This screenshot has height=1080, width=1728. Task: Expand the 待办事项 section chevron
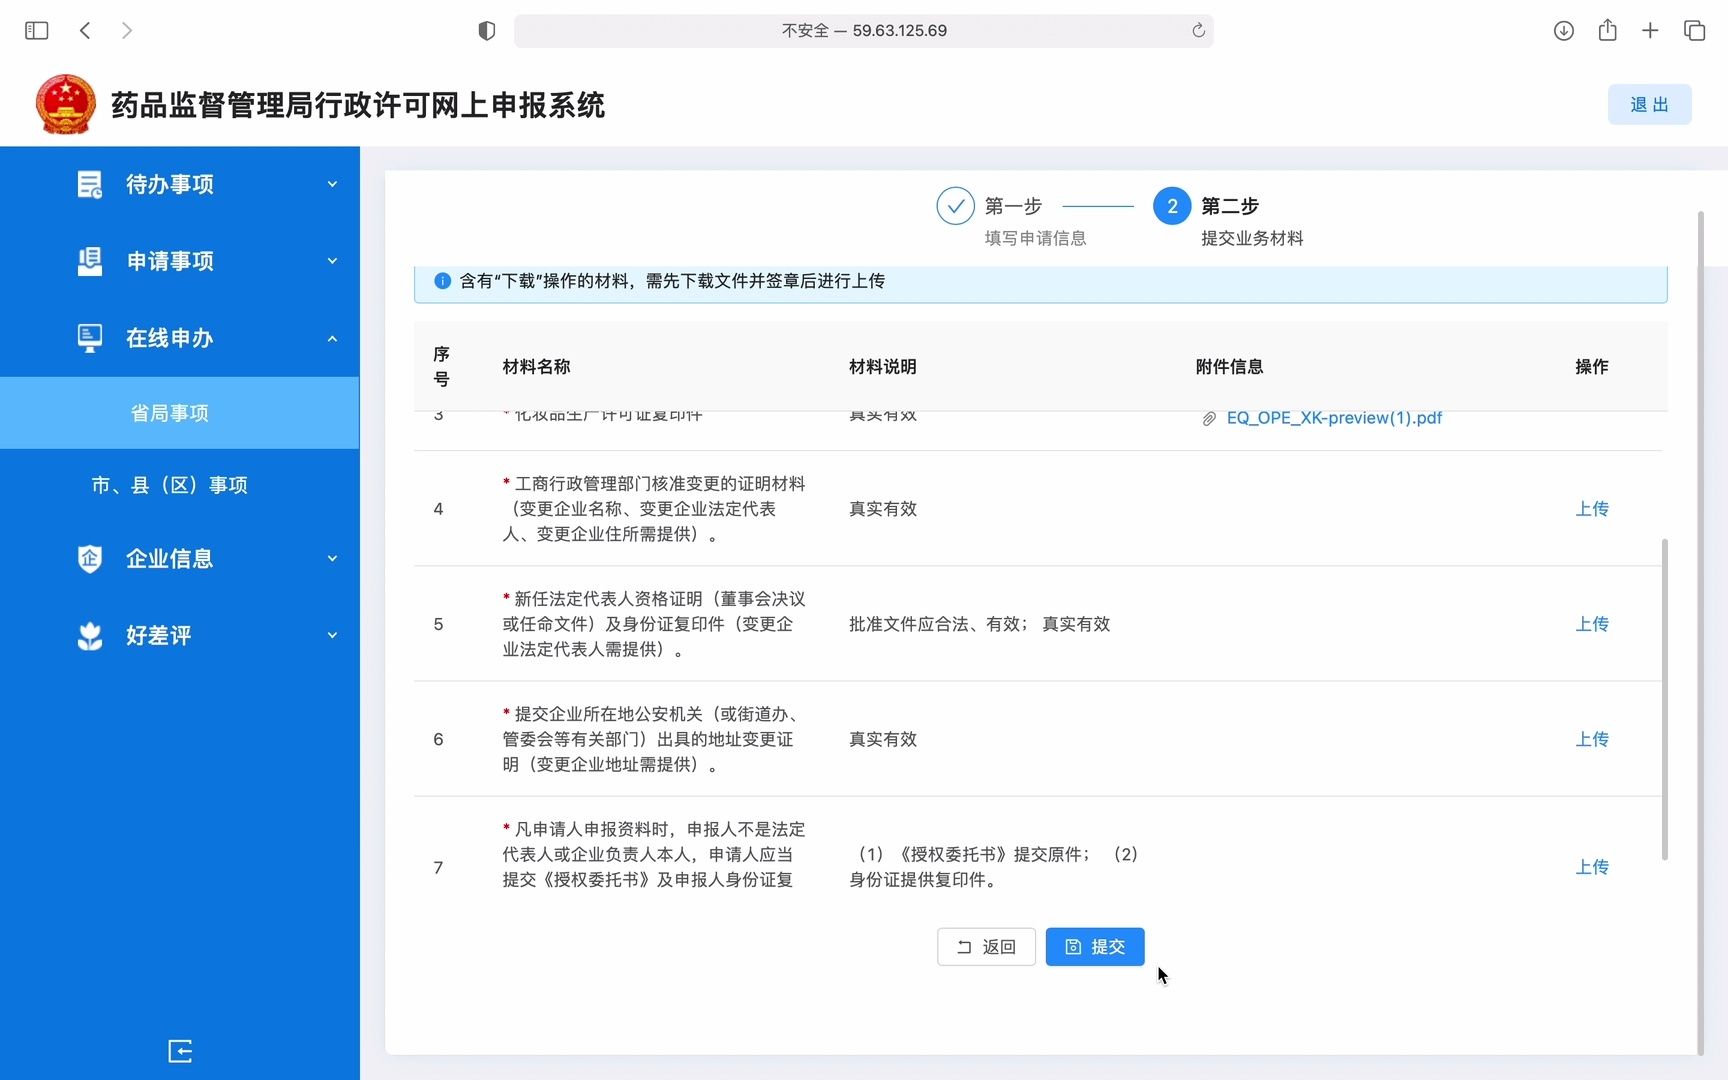tap(333, 184)
